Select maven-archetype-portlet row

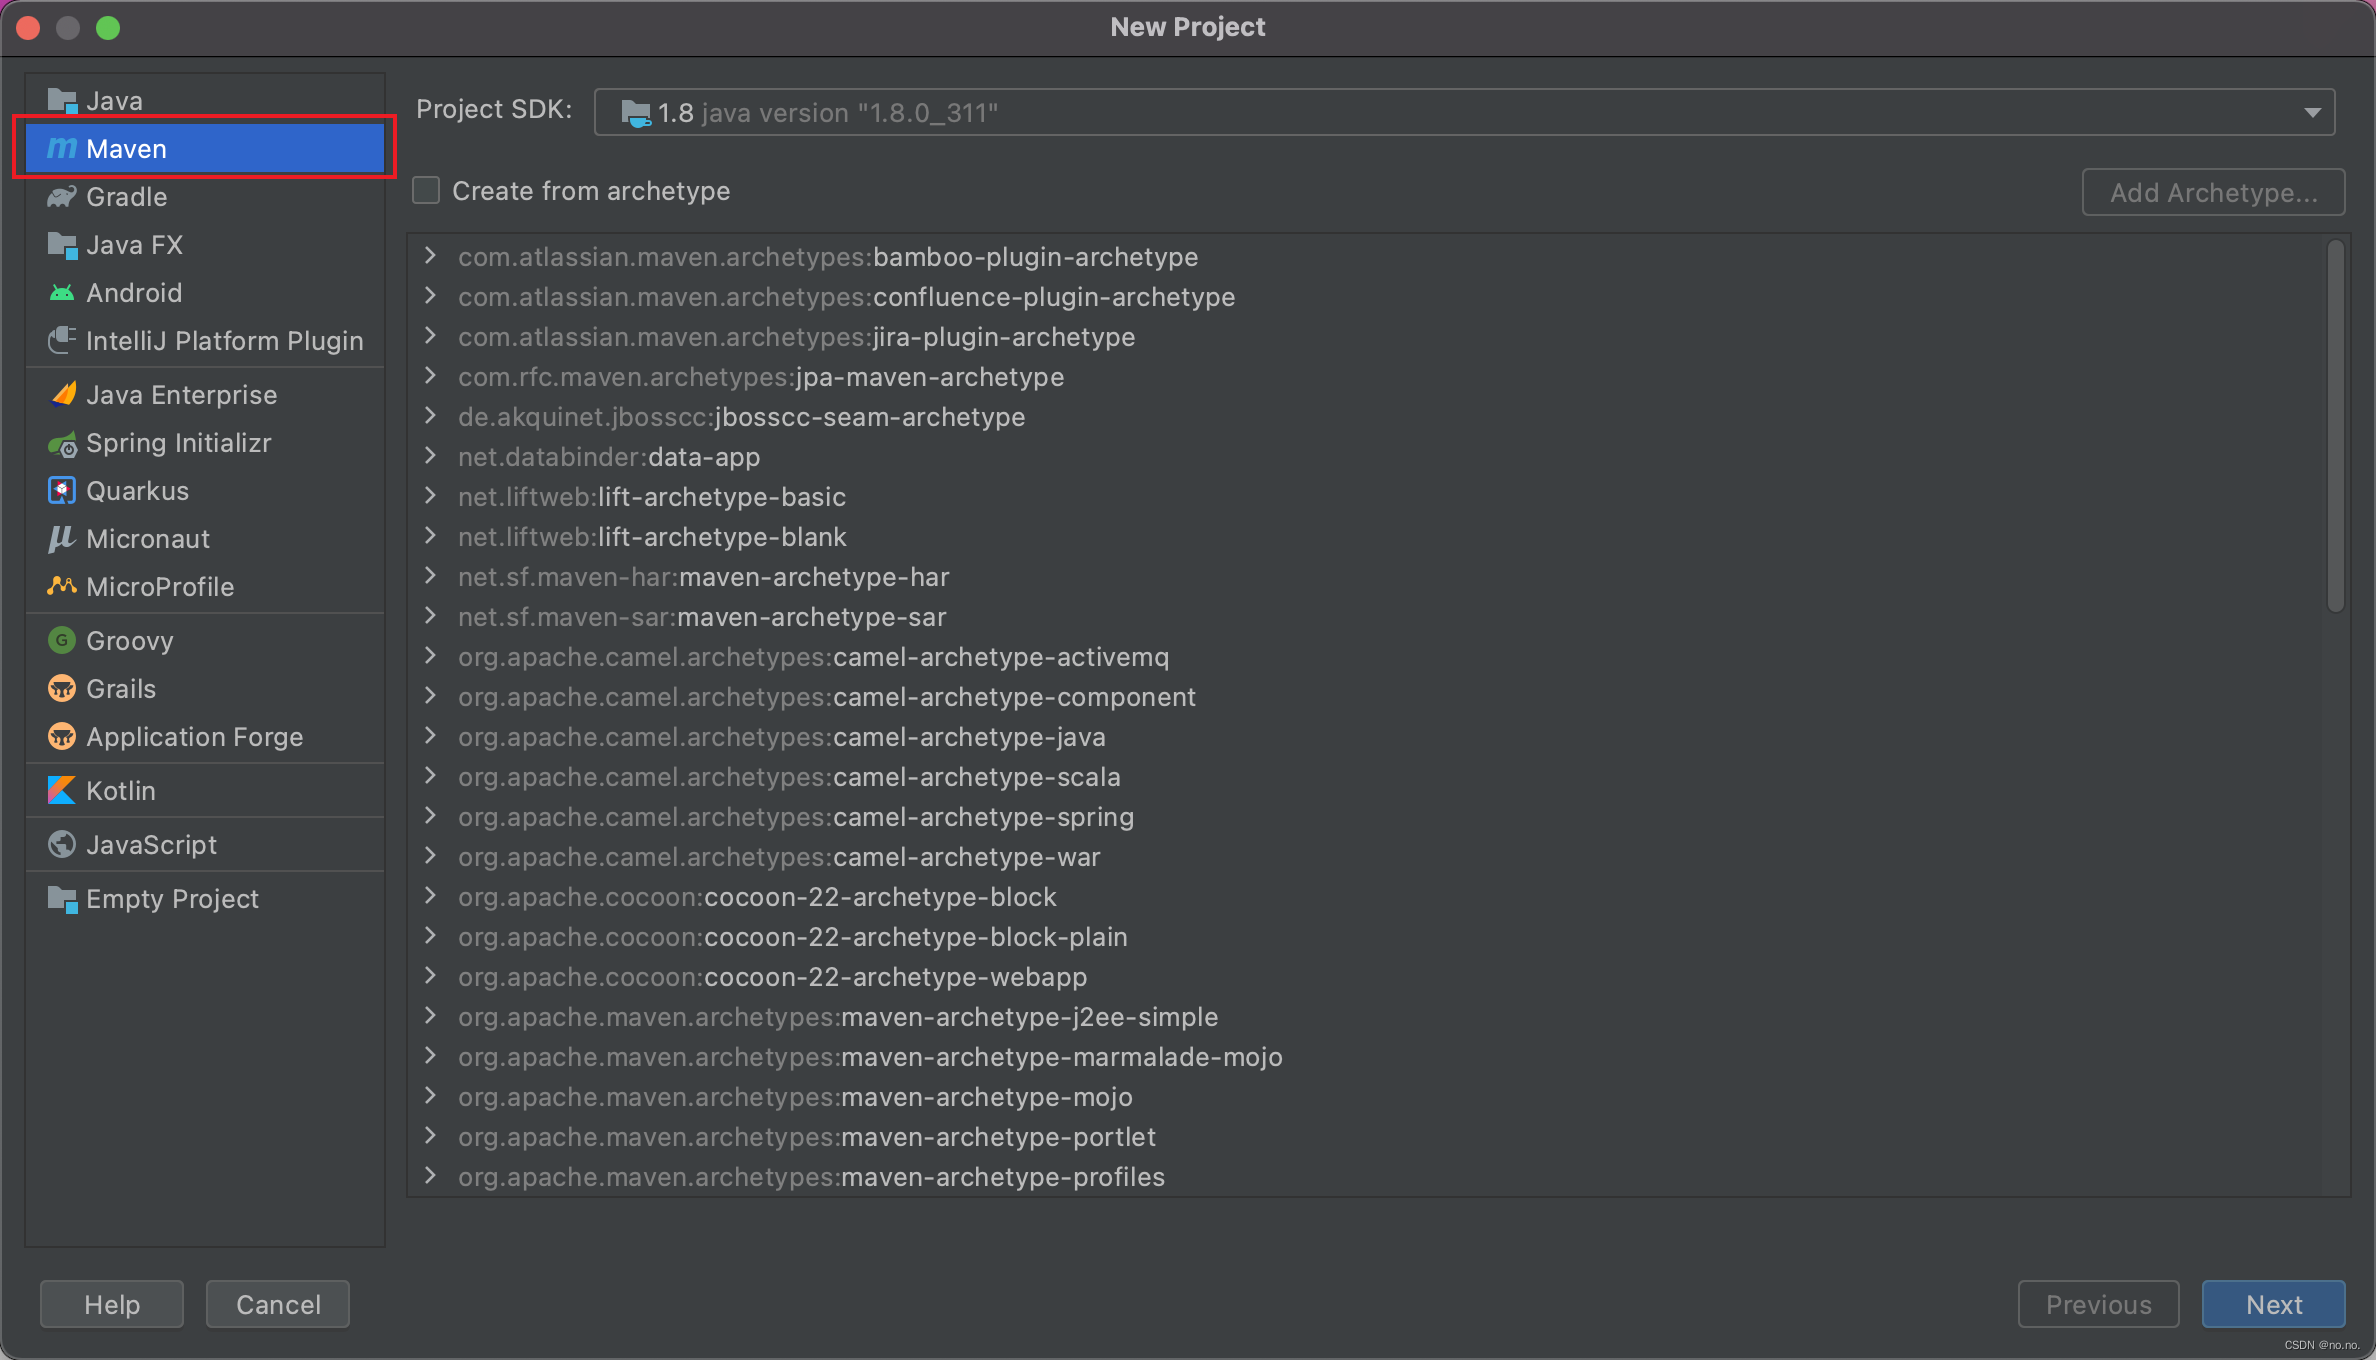(x=1367, y=1137)
